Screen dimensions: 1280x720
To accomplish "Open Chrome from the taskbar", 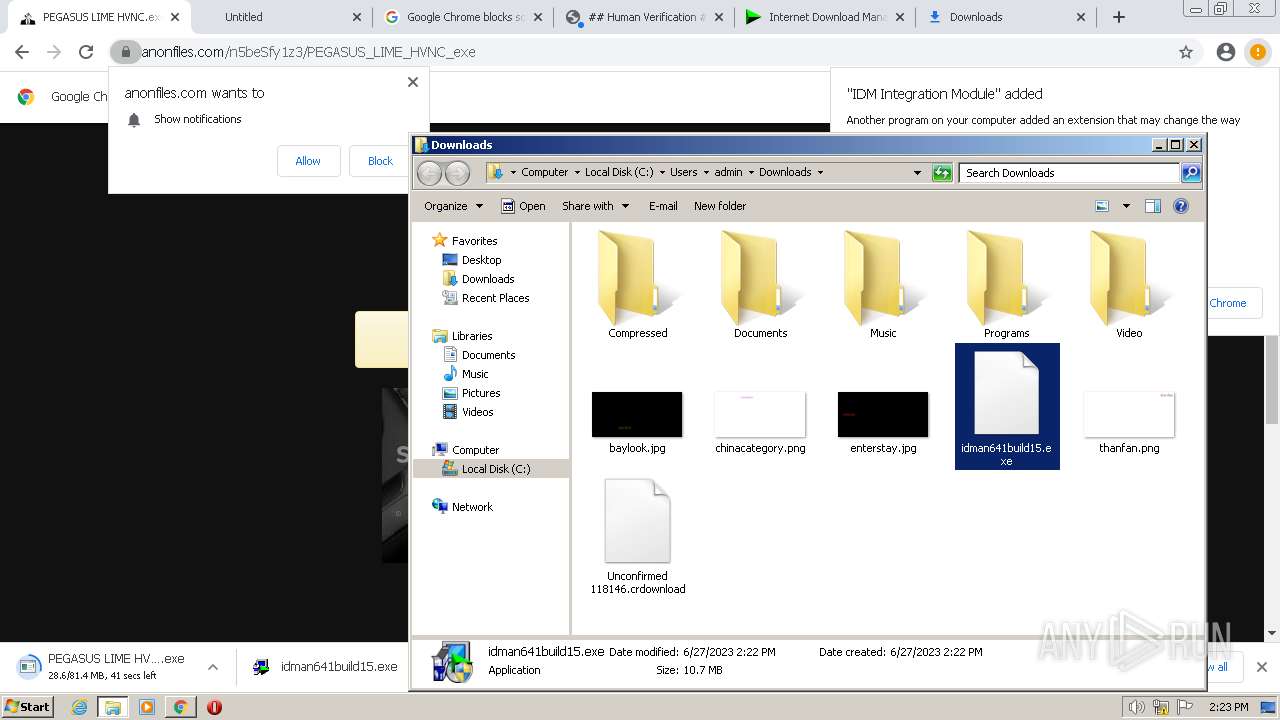I will pos(180,707).
